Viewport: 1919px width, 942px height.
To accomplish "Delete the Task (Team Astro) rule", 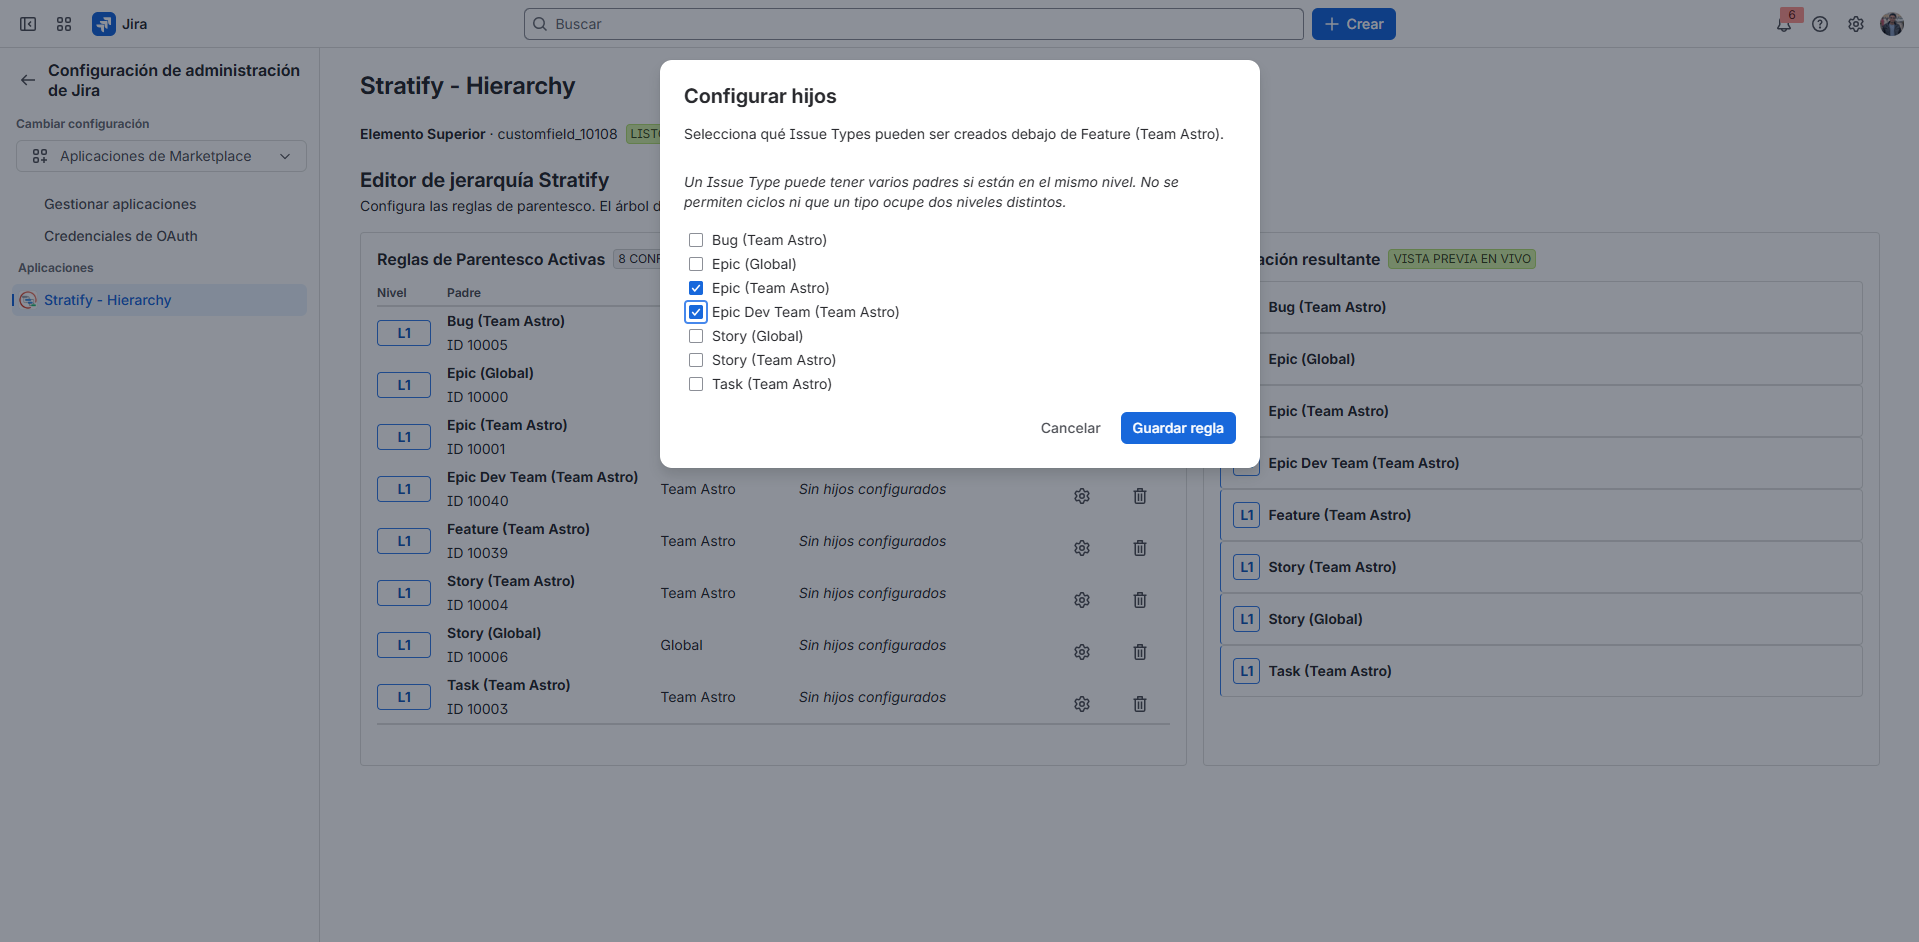I will pos(1140,704).
